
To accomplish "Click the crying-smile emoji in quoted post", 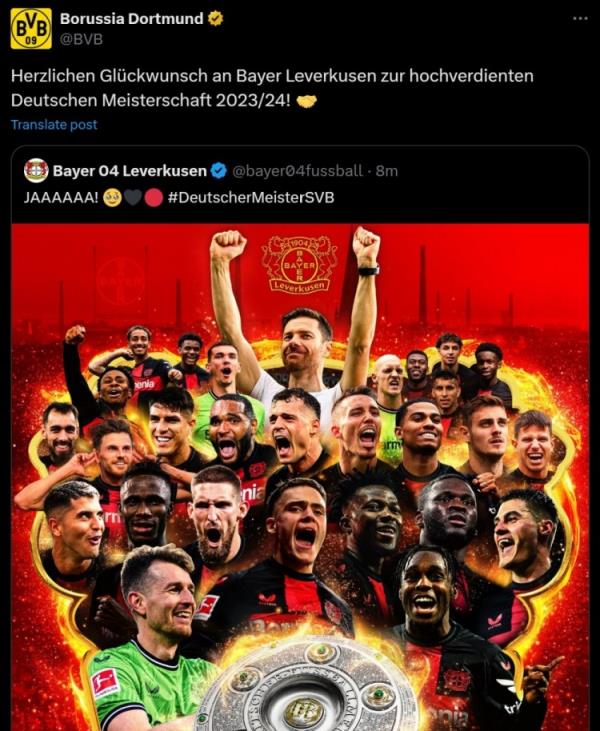I will point(112,198).
